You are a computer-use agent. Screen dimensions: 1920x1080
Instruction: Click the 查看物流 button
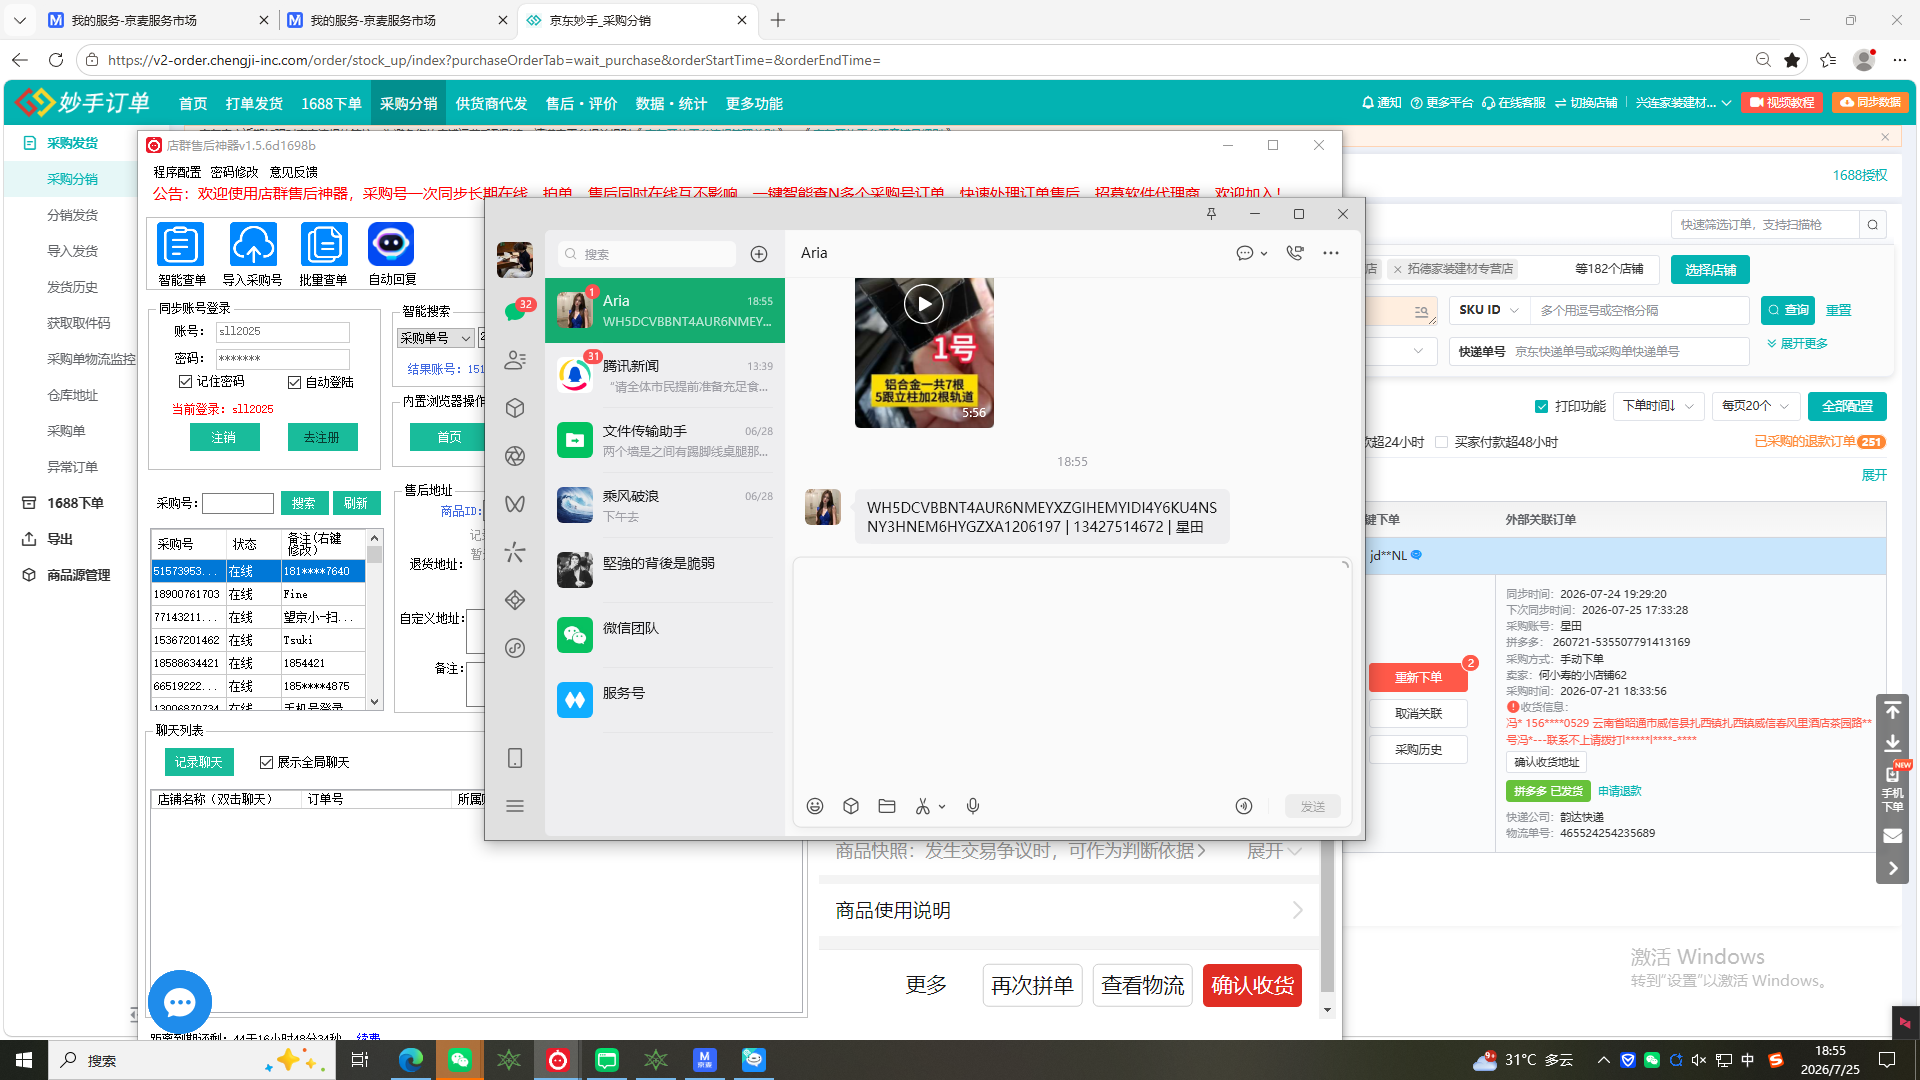coord(1142,986)
